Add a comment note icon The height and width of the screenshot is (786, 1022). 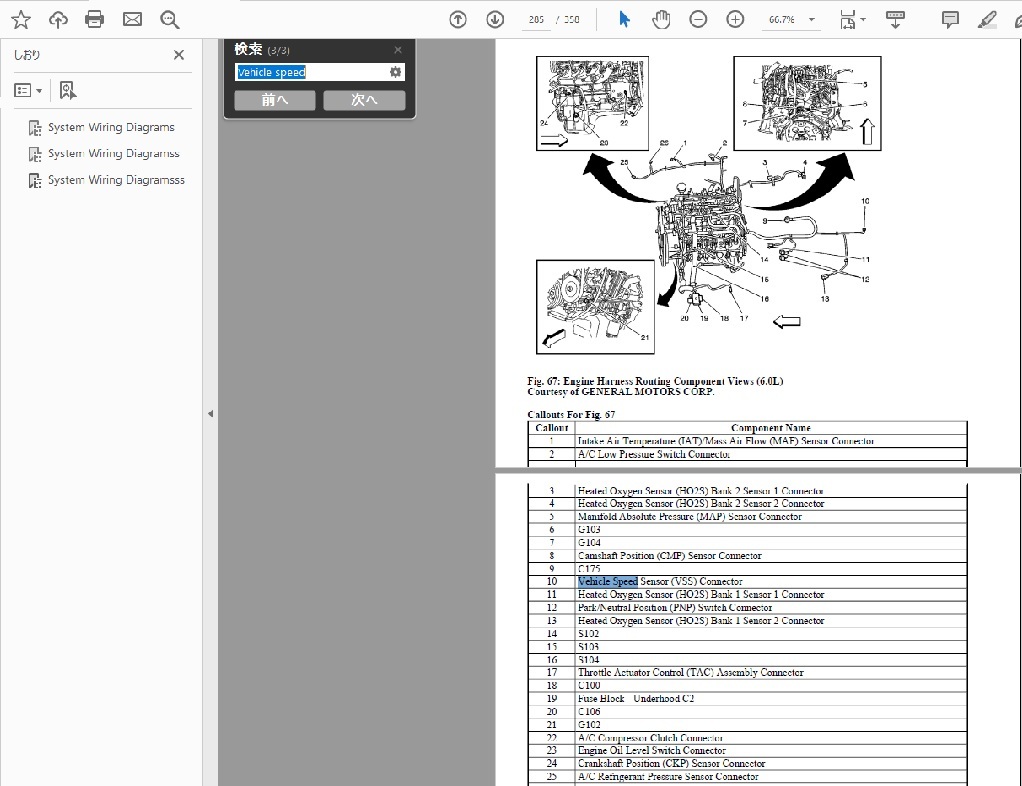[950, 20]
